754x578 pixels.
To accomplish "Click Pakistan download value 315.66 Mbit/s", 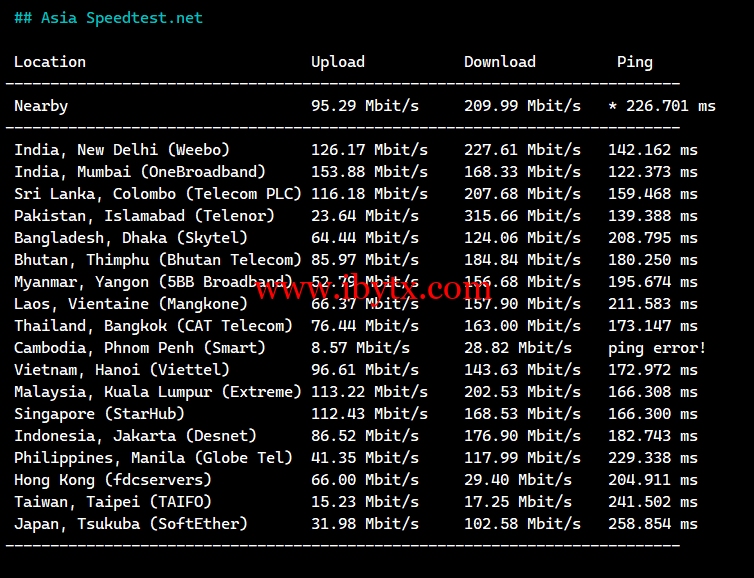I will [522, 216].
